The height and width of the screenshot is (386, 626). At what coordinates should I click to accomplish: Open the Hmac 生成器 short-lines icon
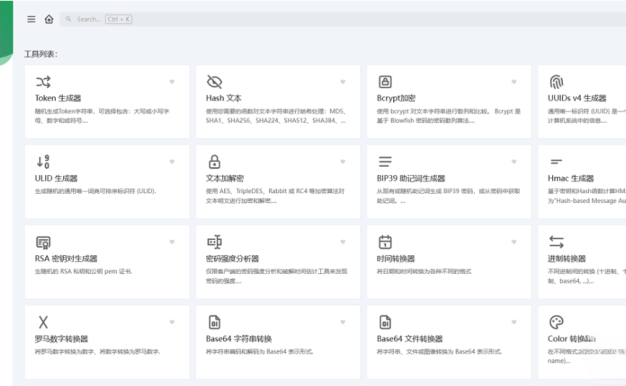tap(556, 162)
